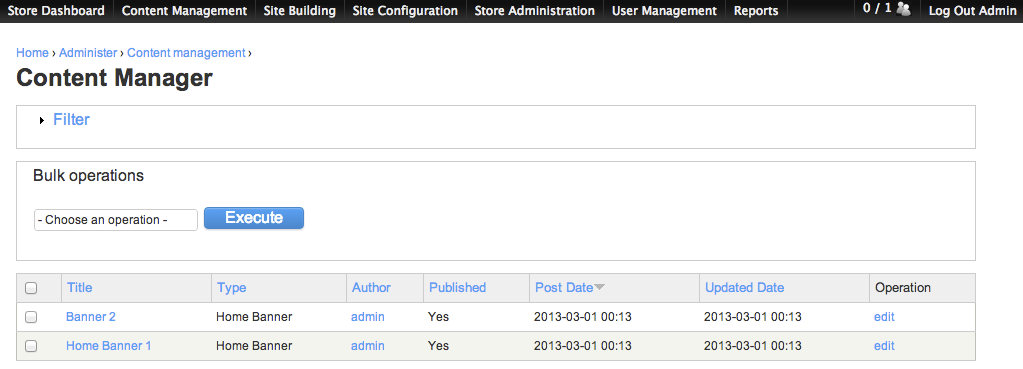Open the Choose an operation dropdown
The height and width of the screenshot is (369, 1023).
click(115, 220)
